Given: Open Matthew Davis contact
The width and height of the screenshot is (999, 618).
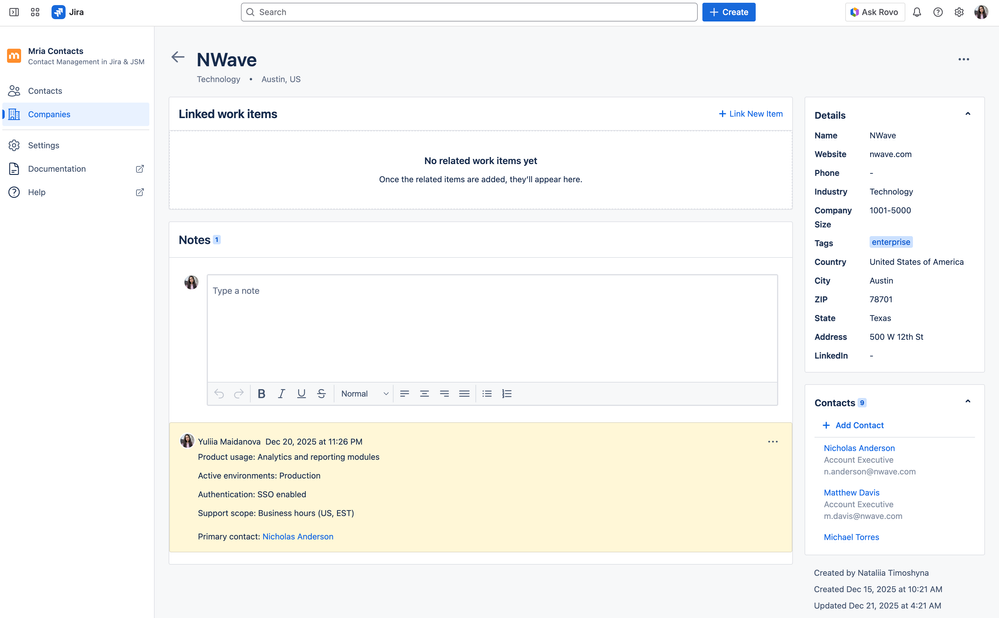Looking at the screenshot, I should point(851,493).
